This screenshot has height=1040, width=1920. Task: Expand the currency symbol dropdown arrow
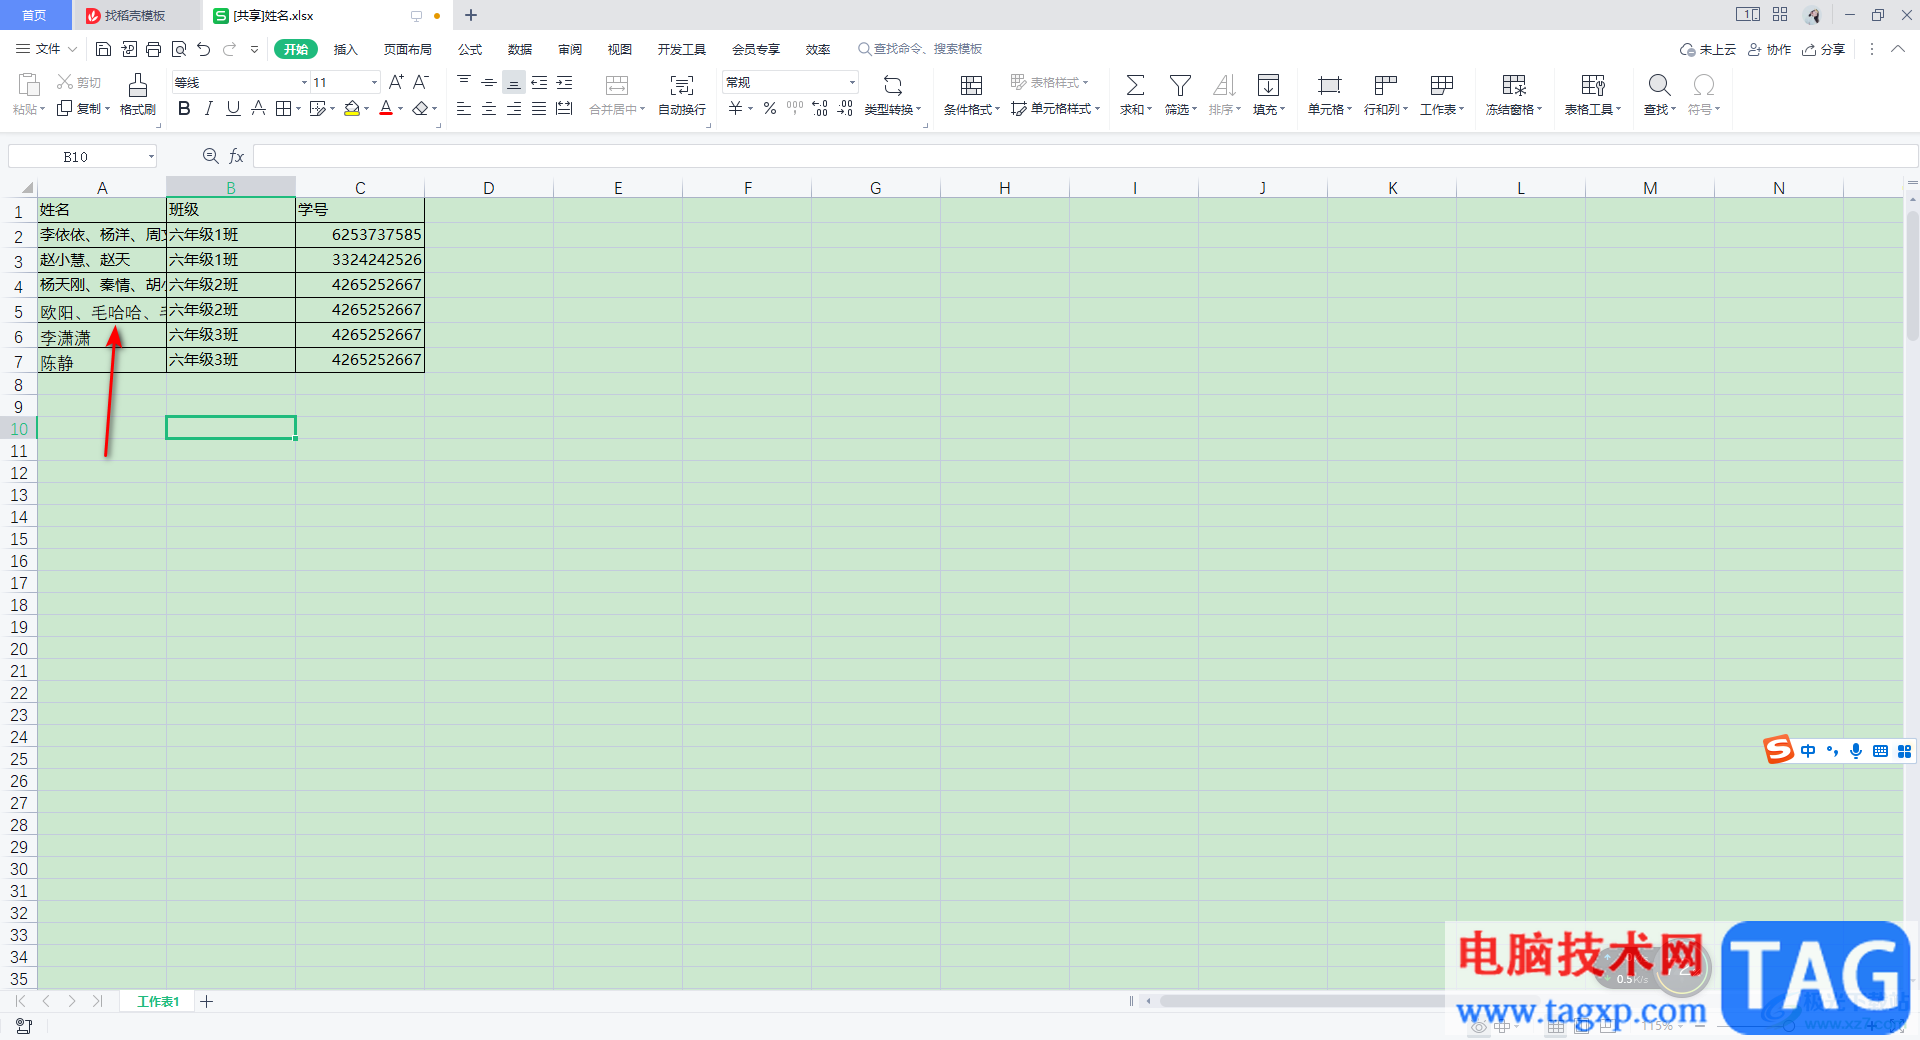[x=751, y=108]
